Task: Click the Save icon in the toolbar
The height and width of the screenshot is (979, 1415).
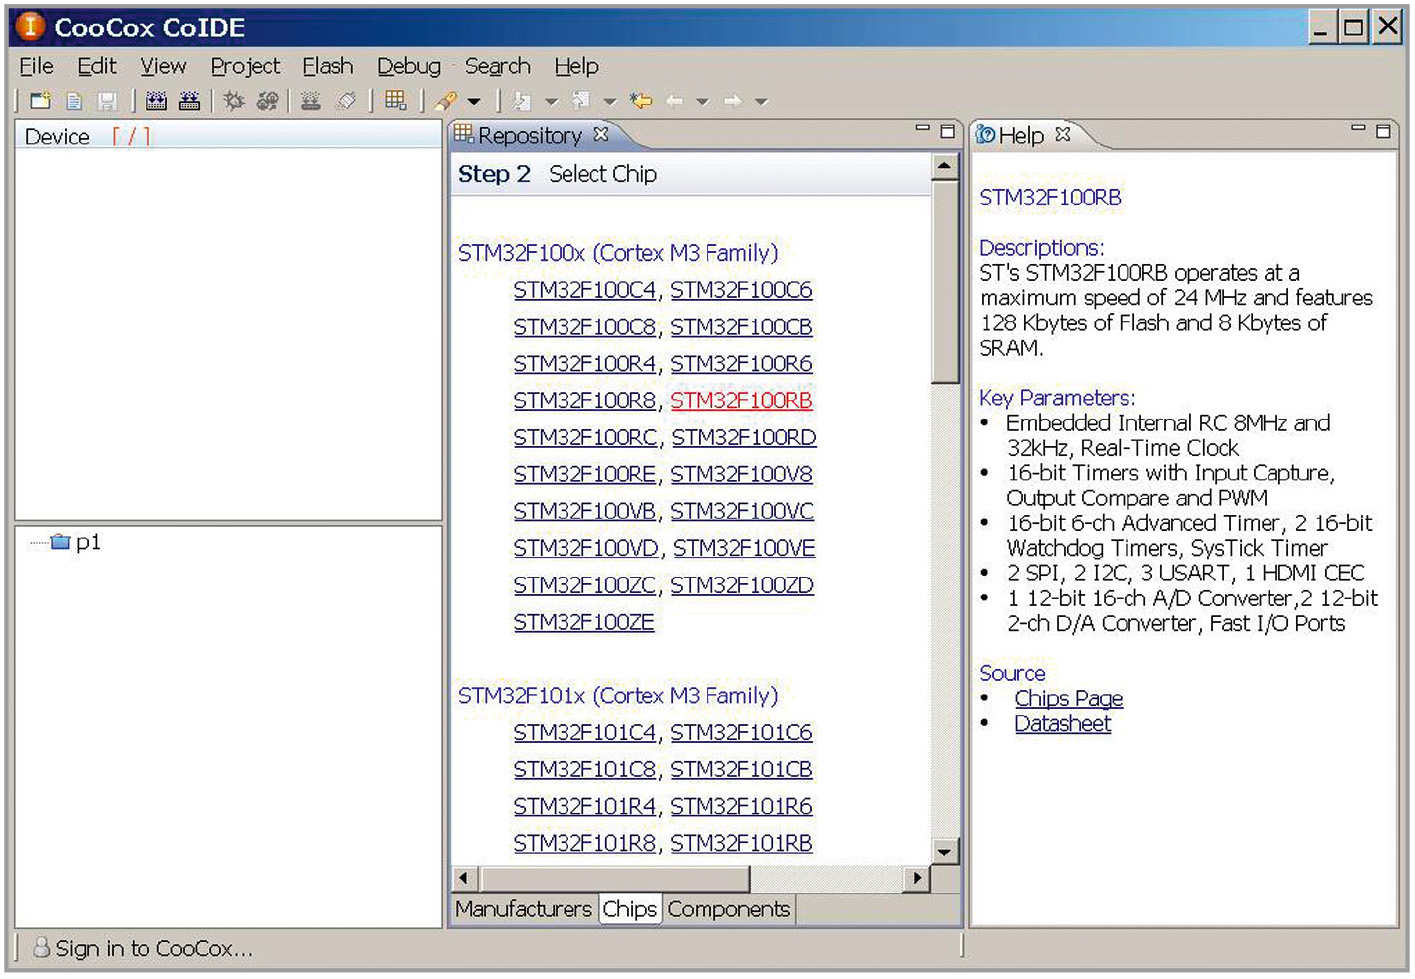Action: [107, 101]
